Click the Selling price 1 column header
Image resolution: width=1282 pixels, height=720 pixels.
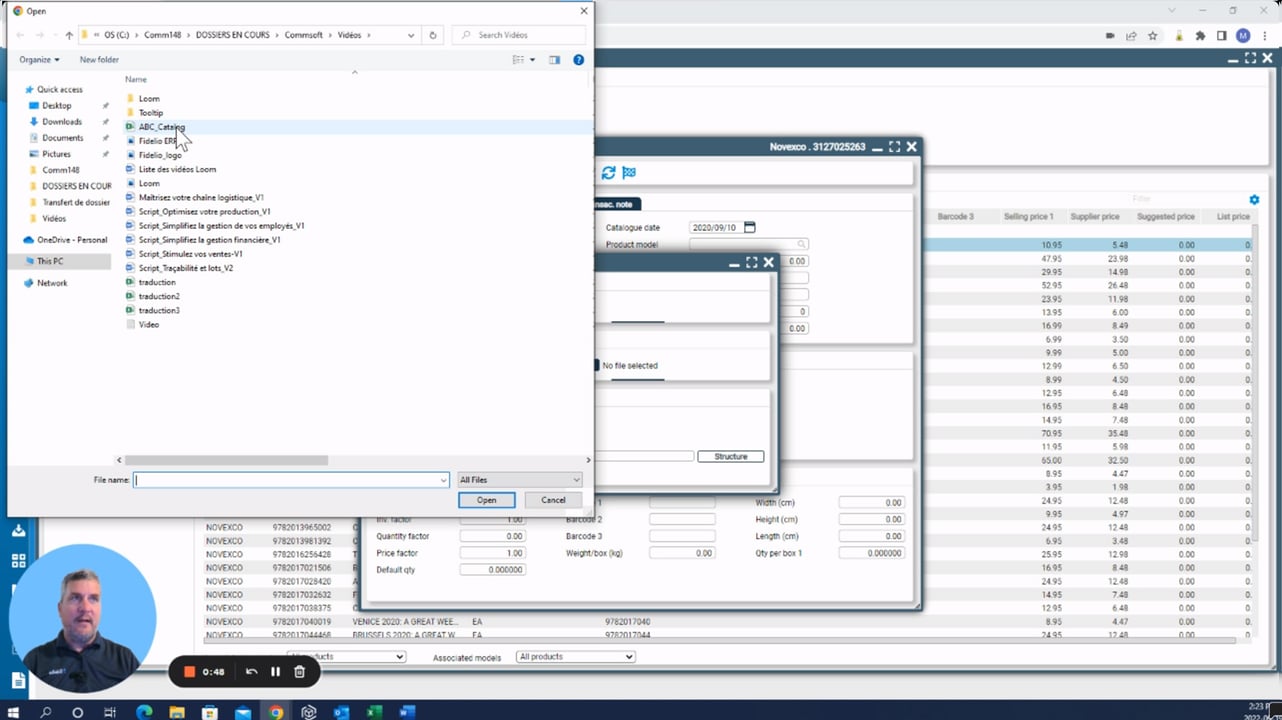tap(1029, 217)
